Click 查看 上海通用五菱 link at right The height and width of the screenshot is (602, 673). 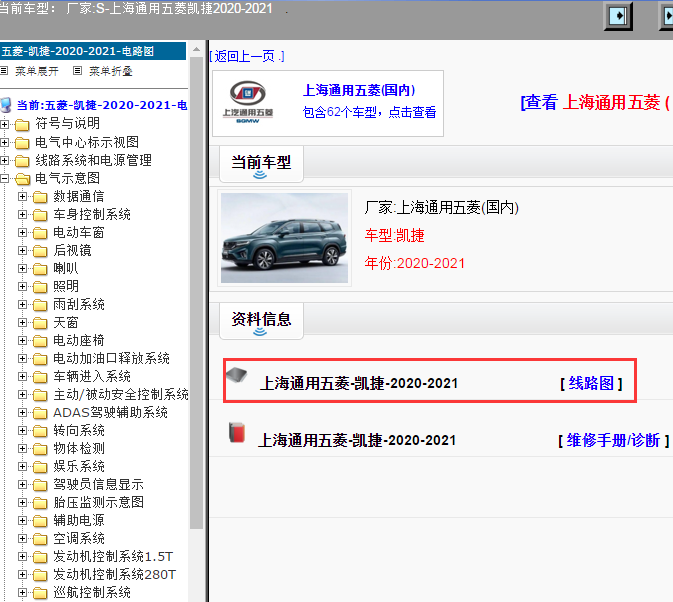[x=596, y=103]
